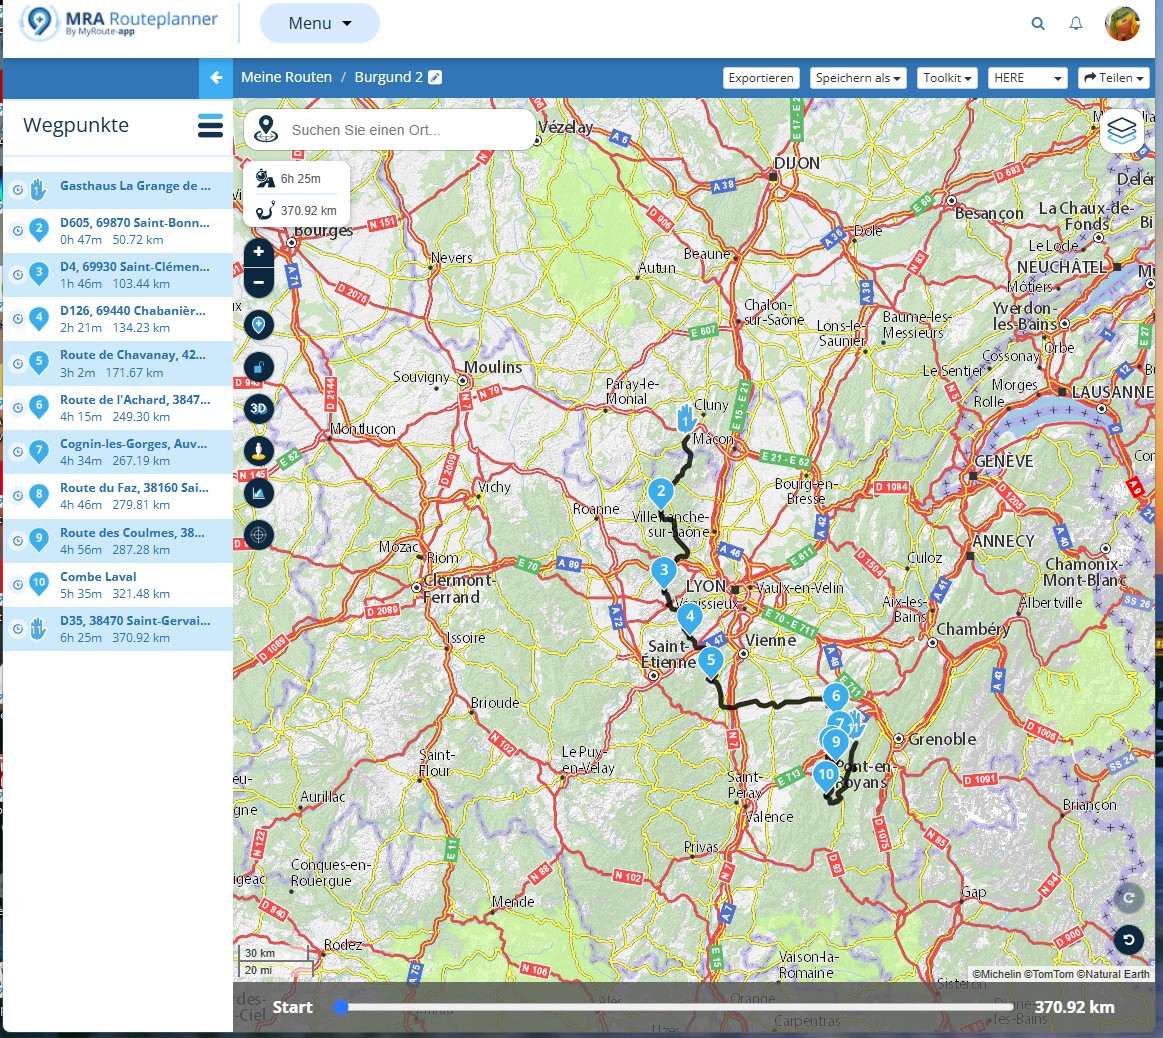Image resolution: width=1163 pixels, height=1038 pixels.
Task: Center map on current location crosshair
Action: 258,535
